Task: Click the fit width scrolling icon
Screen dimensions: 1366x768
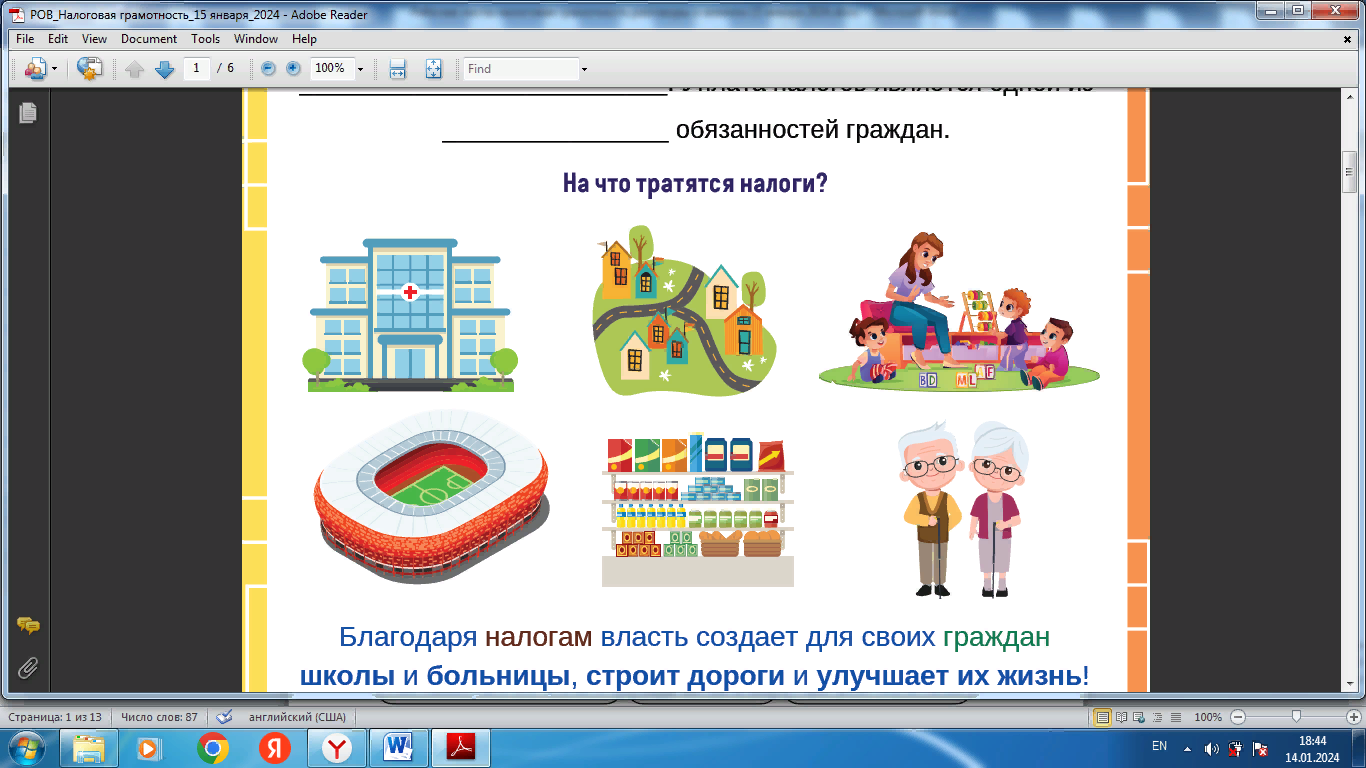Action: point(397,69)
